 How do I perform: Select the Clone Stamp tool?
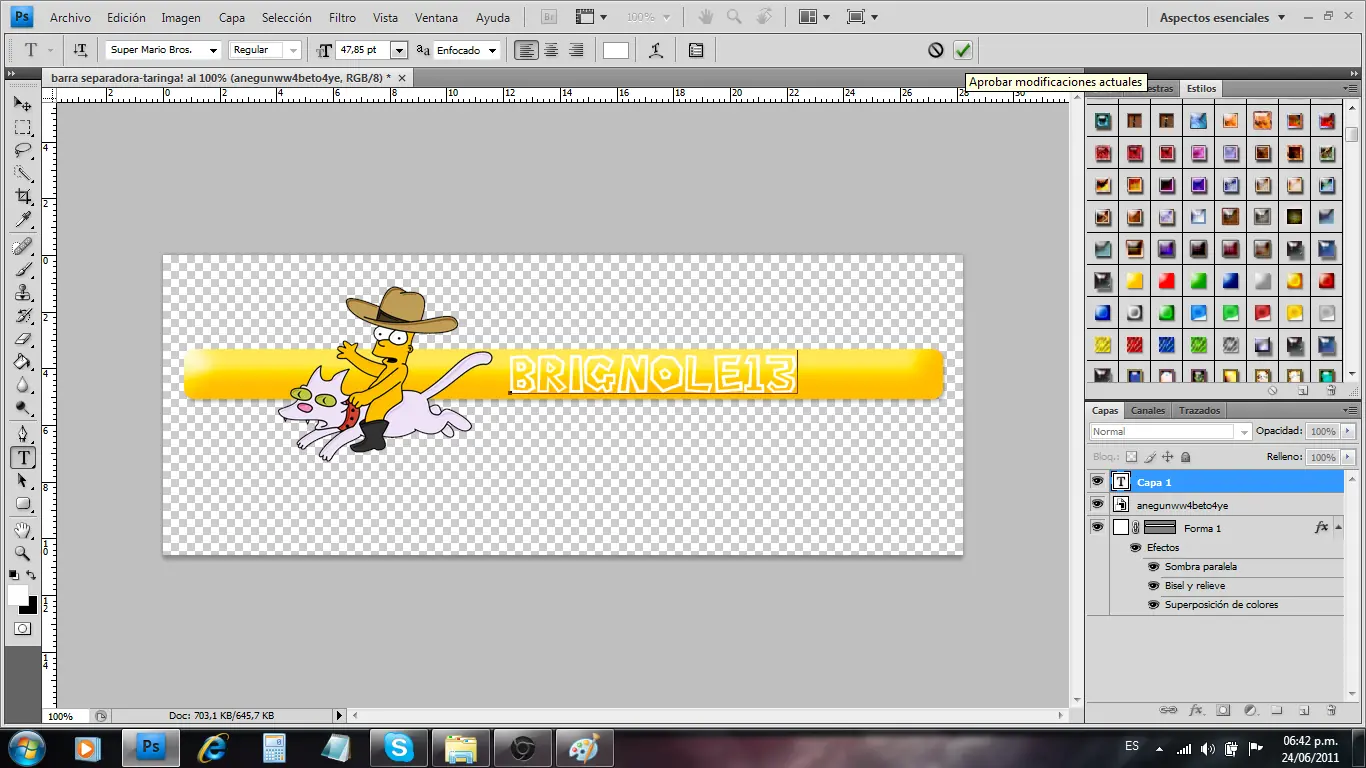point(22,293)
